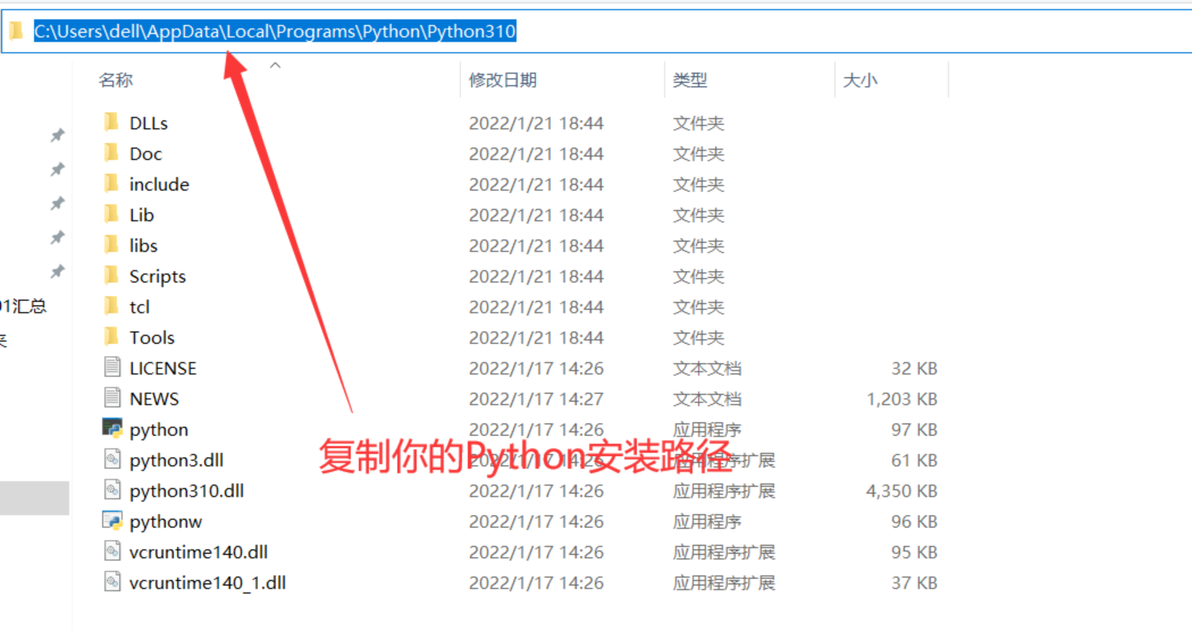Click the 应用程序 type of pythonw
This screenshot has width=1192, height=631.
(706, 522)
